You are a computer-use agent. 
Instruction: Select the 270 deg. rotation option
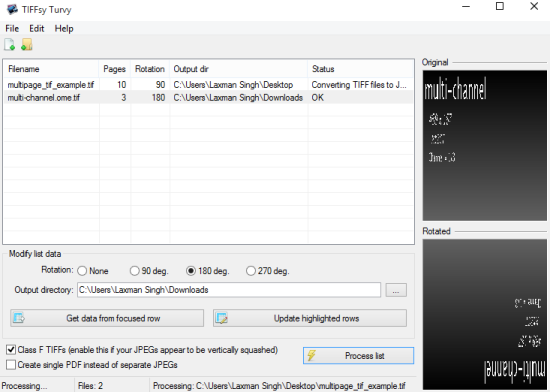click(x=267, y=271)
